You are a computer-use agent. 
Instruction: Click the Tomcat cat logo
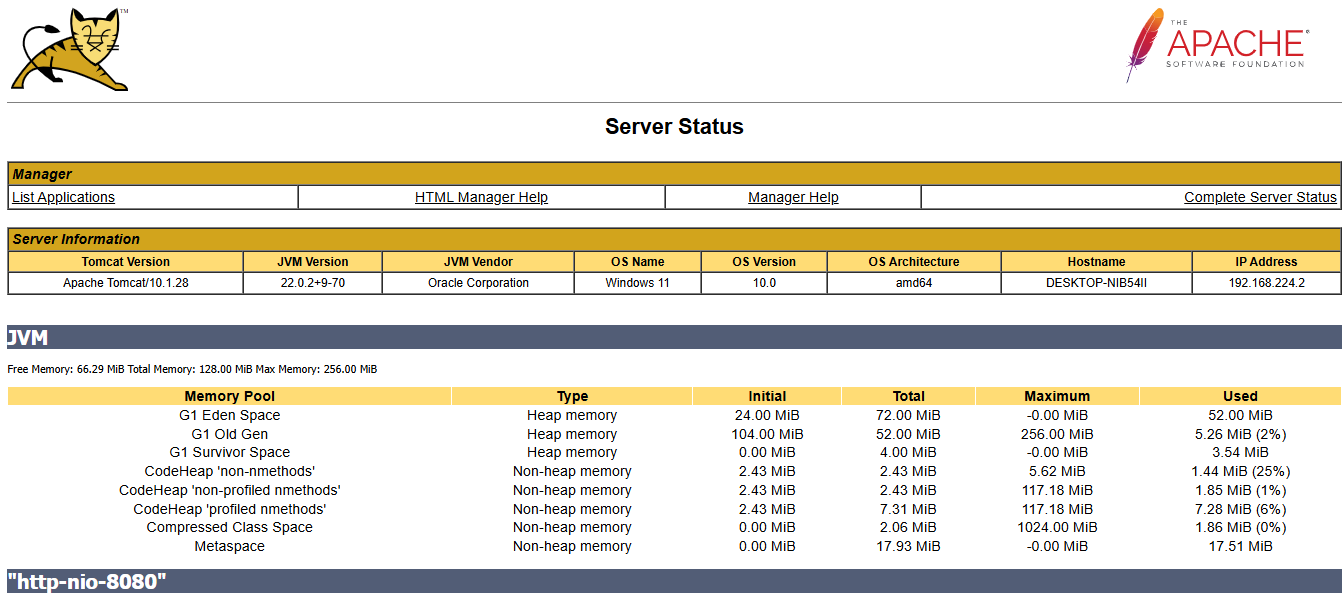click(x=70, y=50)
